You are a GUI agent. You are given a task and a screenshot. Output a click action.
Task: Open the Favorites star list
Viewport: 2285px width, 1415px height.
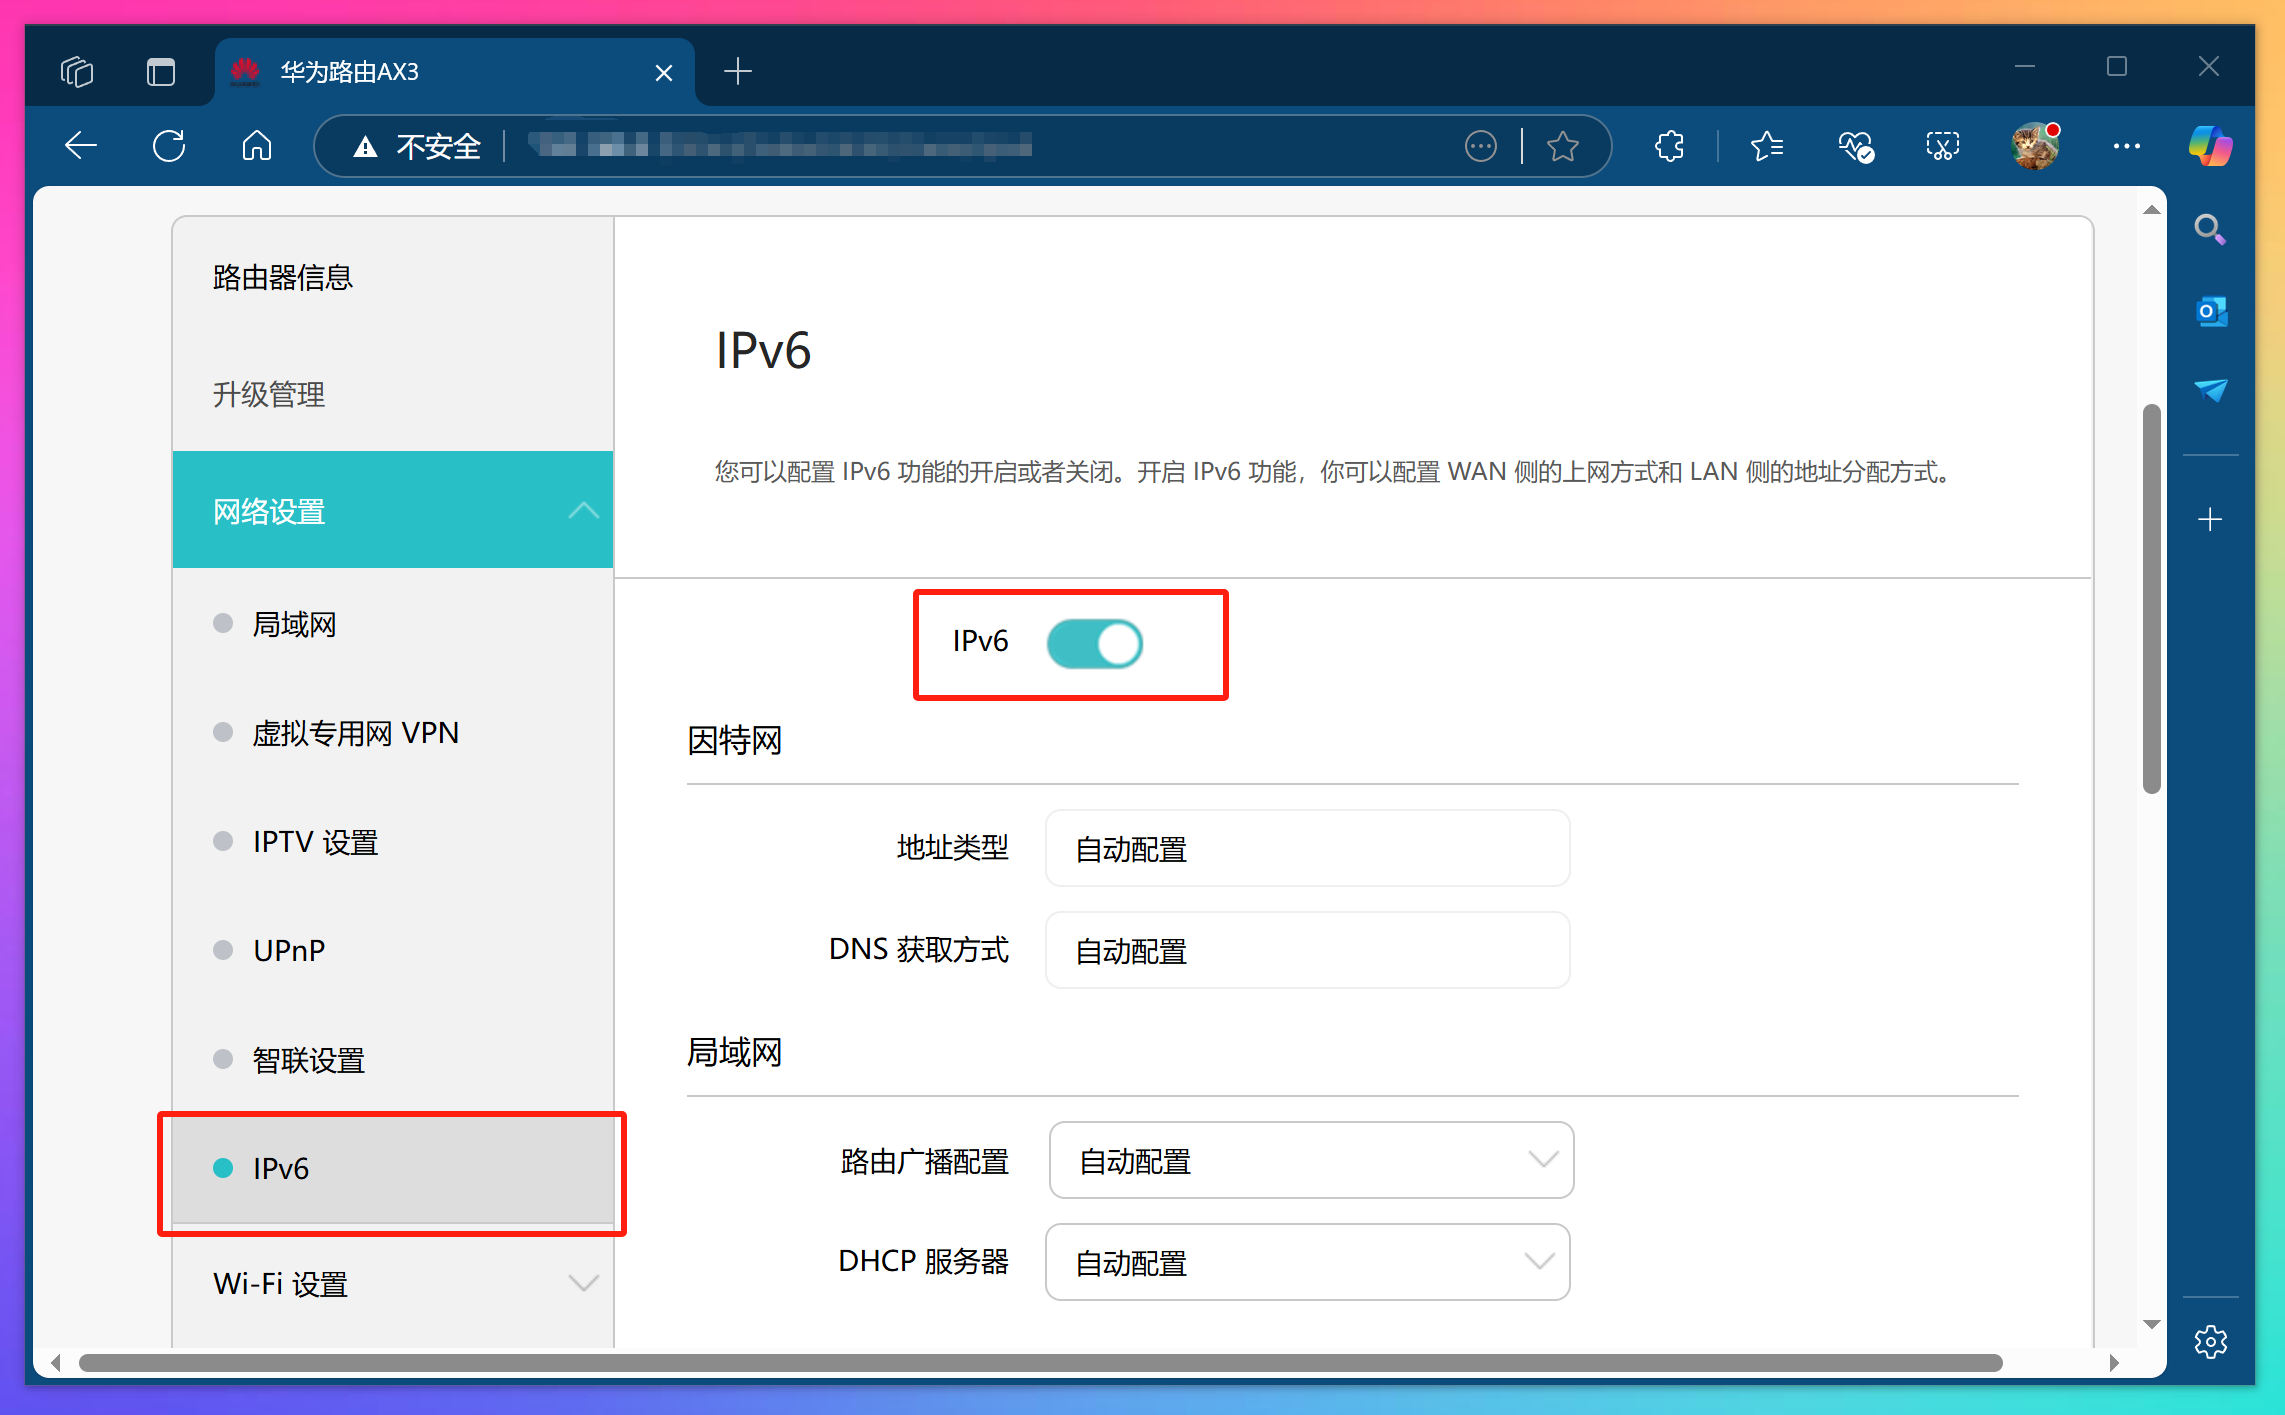coord(1766,146)
